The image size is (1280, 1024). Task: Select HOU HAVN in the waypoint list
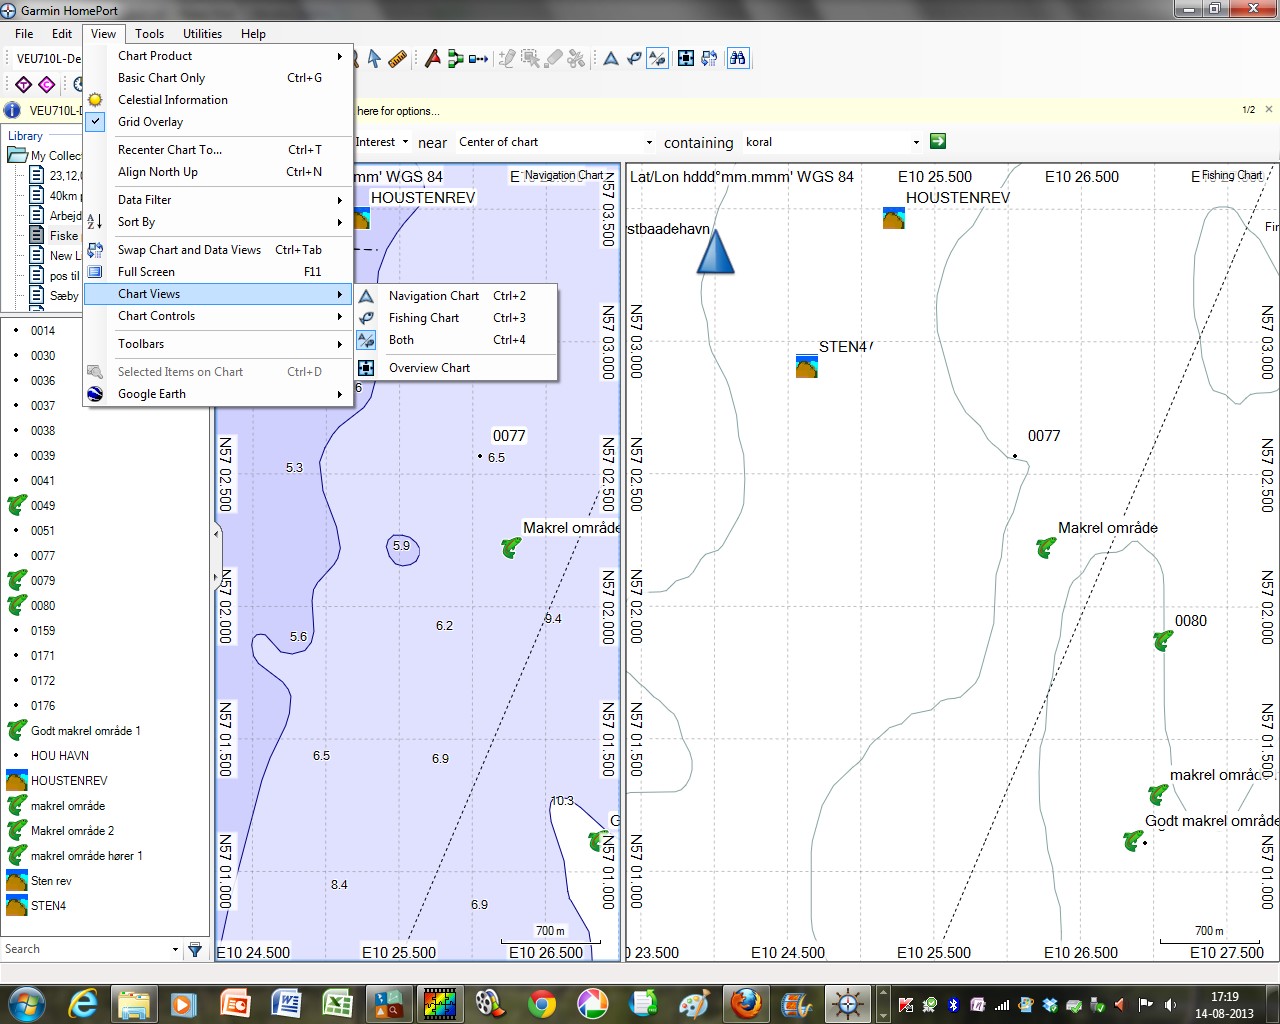coord(60,756)
